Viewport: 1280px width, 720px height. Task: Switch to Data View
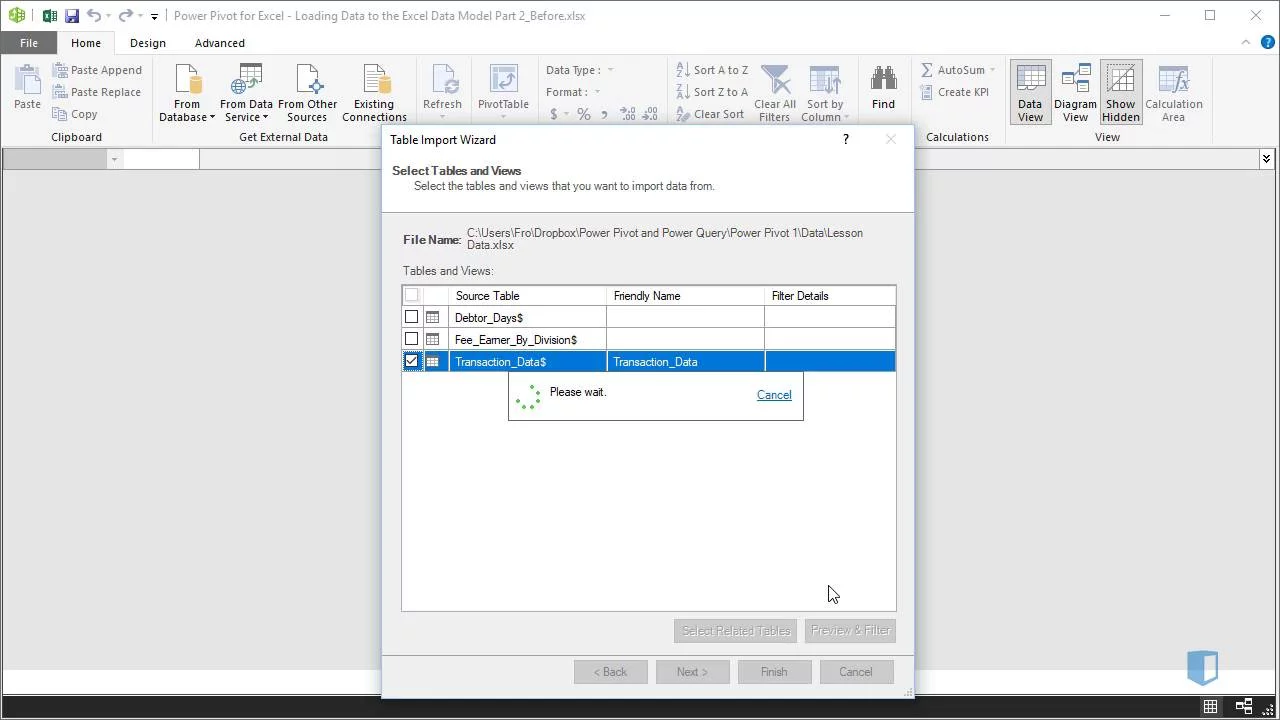1030,93
